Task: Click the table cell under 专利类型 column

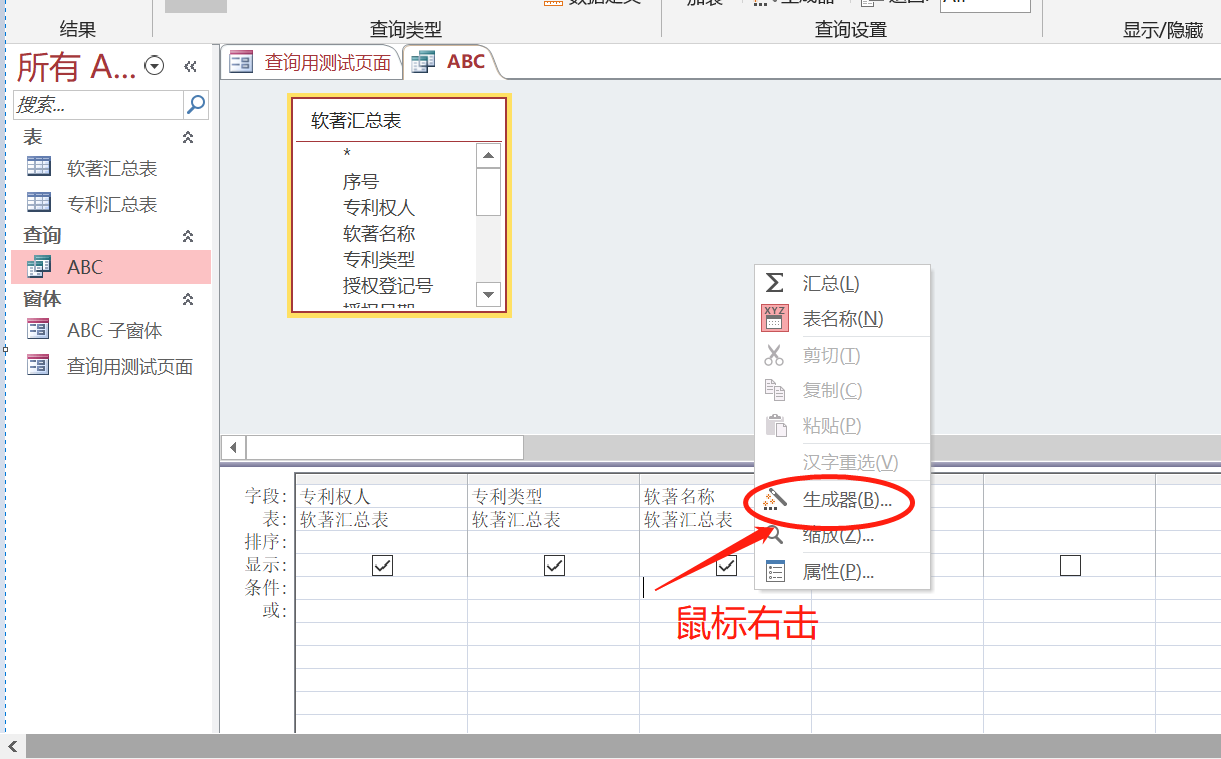Action: pos(553,519)
